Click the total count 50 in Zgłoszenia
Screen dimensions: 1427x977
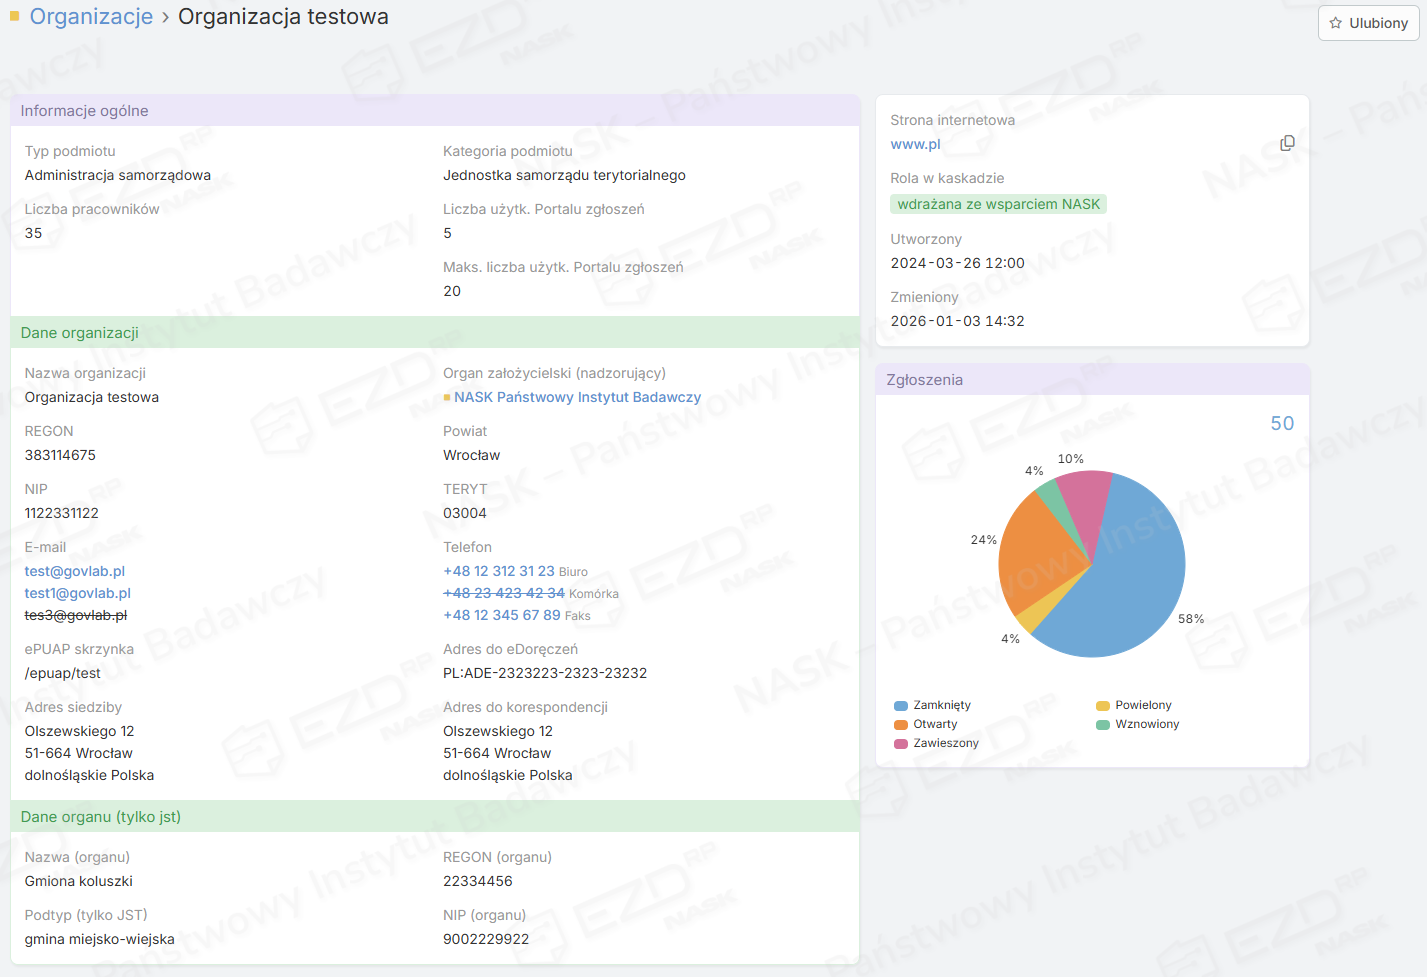pos(1281,423)
